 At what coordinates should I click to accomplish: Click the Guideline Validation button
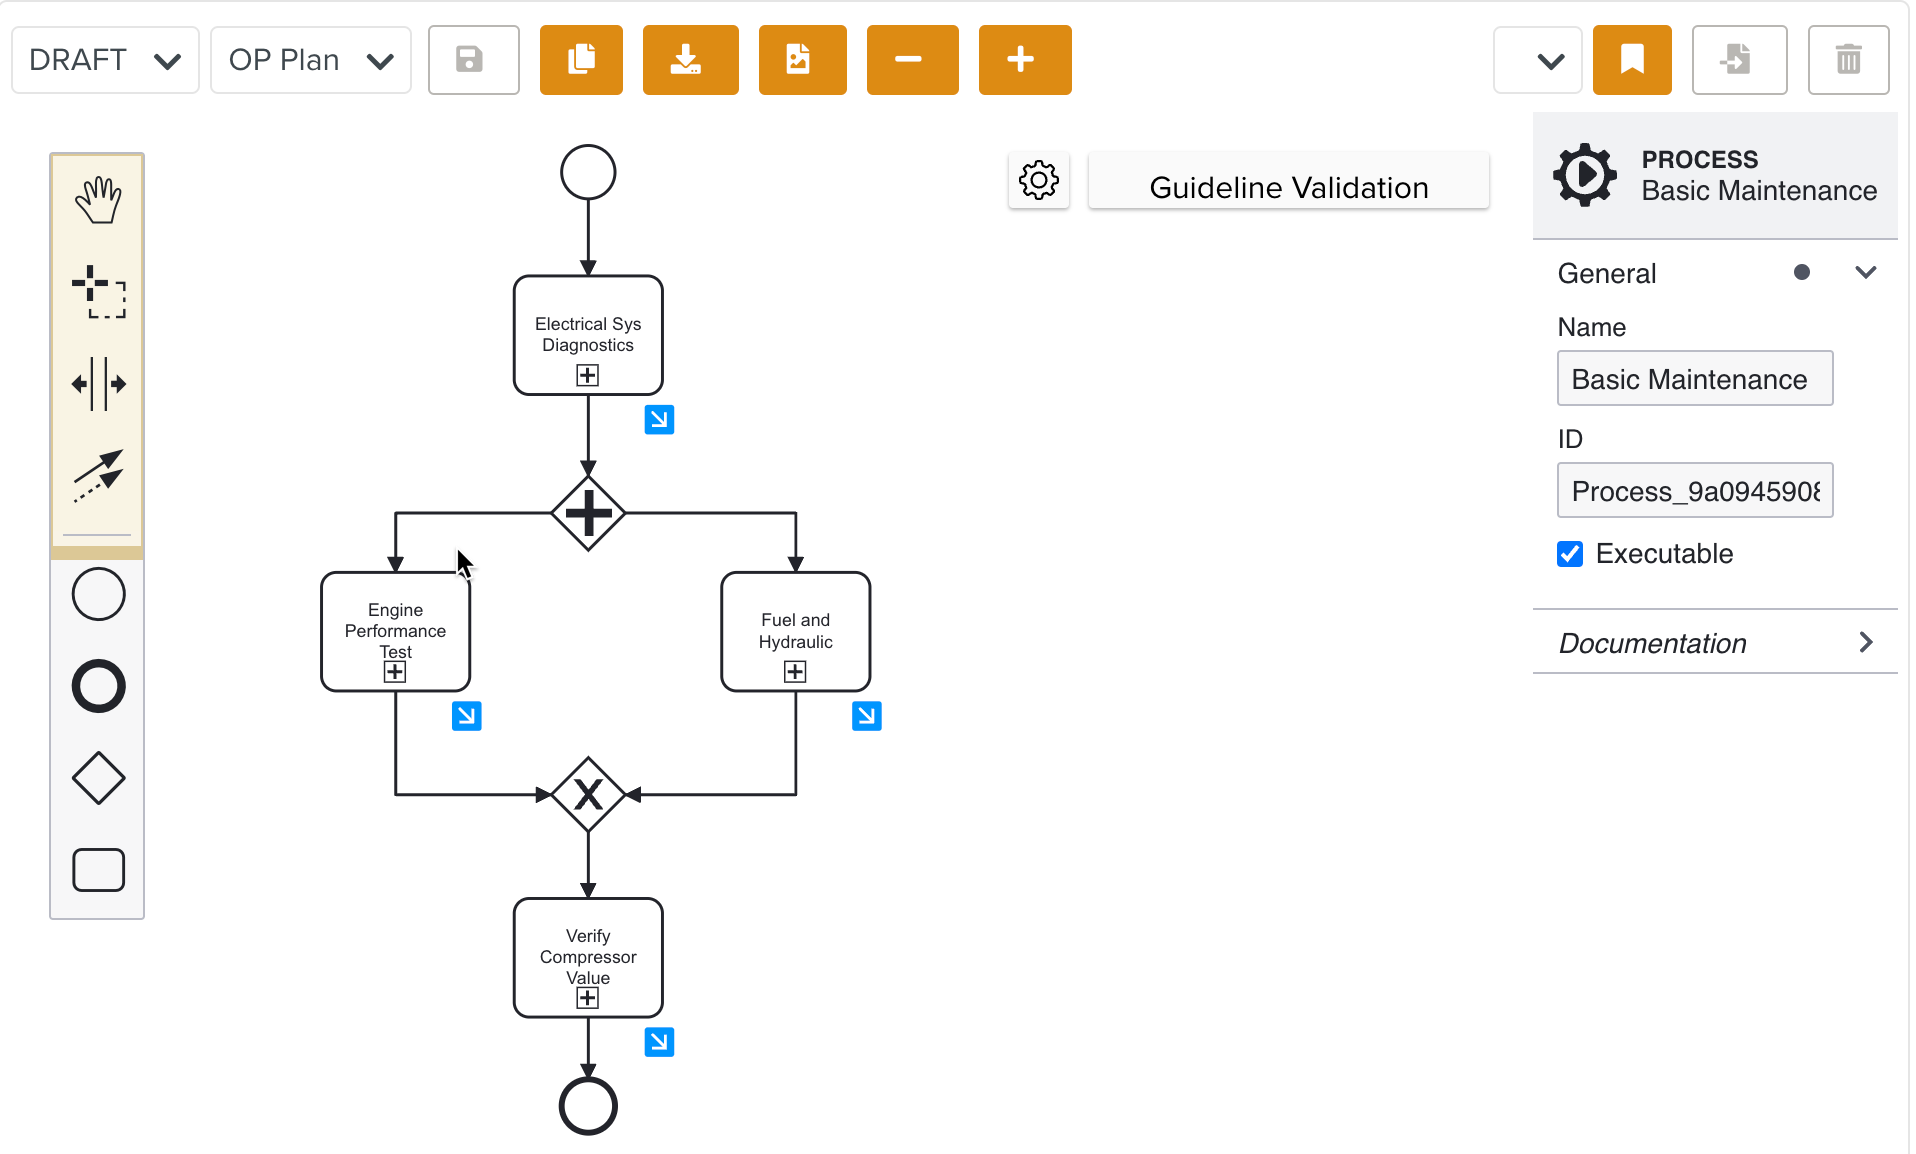(x=1288, y=187)
